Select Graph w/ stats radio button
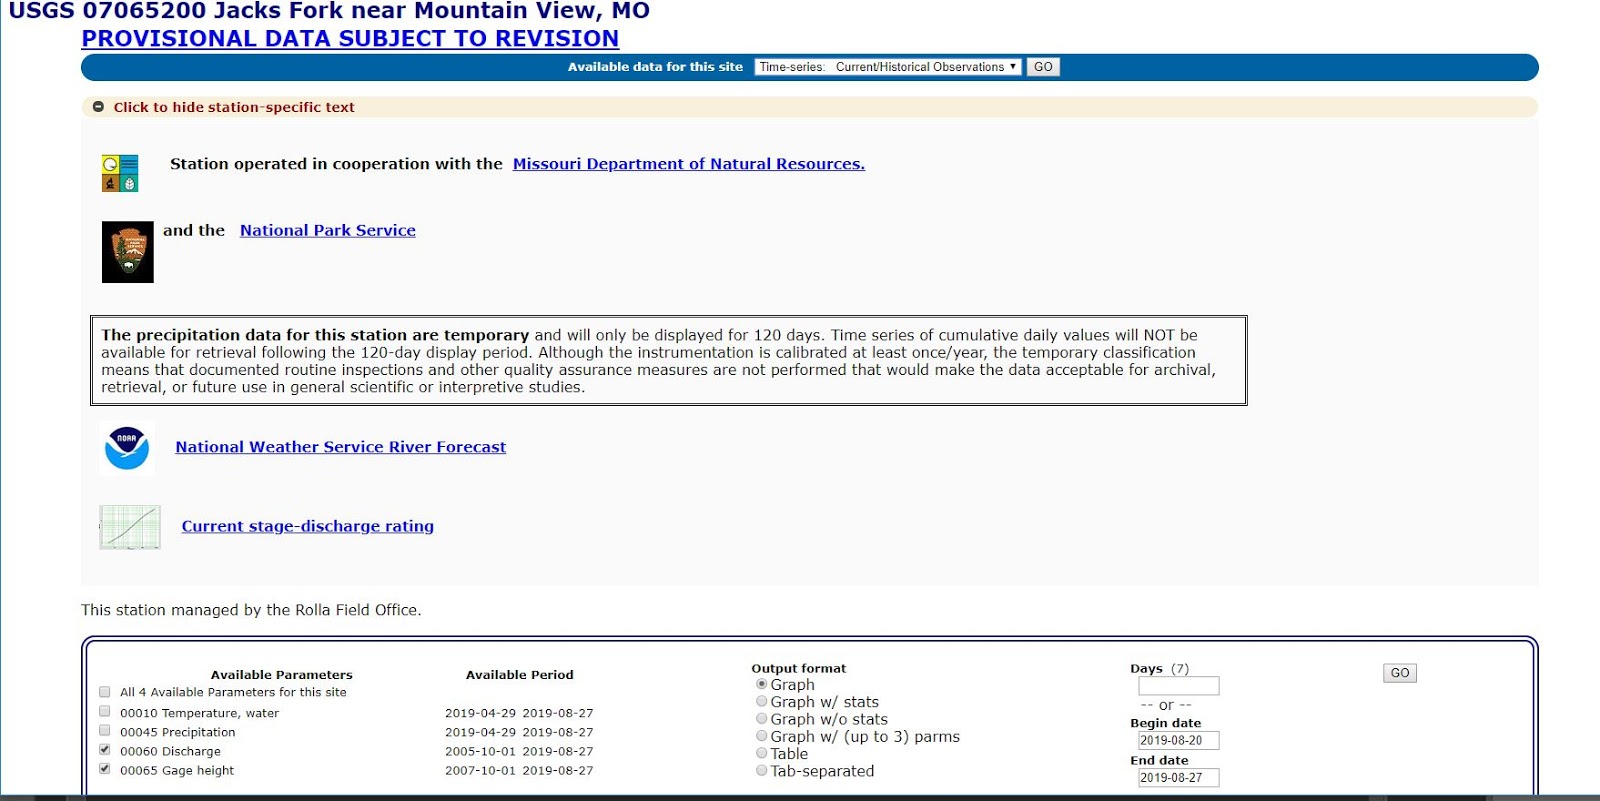The height and width of the screenshot is (801, 1600). point(762,702)
